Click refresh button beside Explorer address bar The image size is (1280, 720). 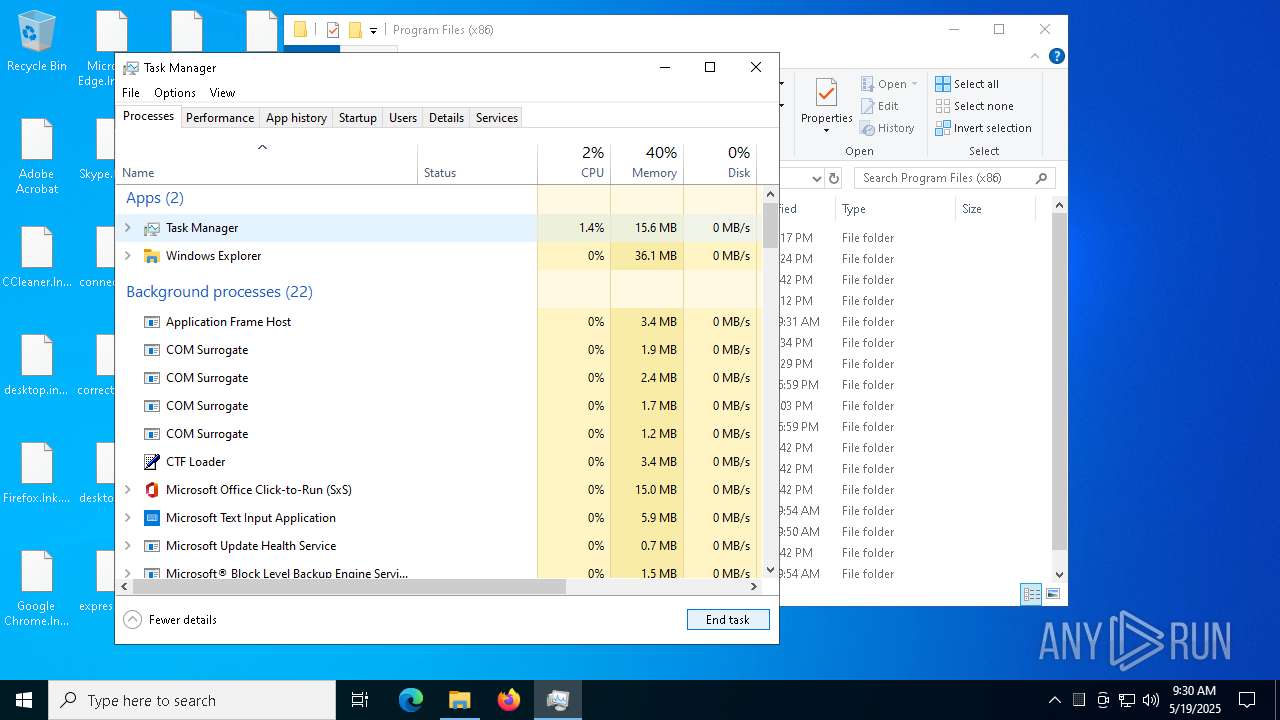[836, 178]
